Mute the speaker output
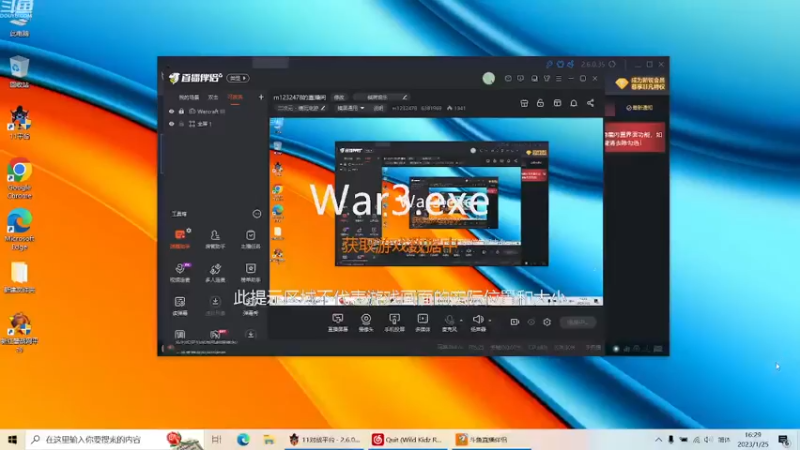This screenshot has width=800, height=450. (478, 322)
